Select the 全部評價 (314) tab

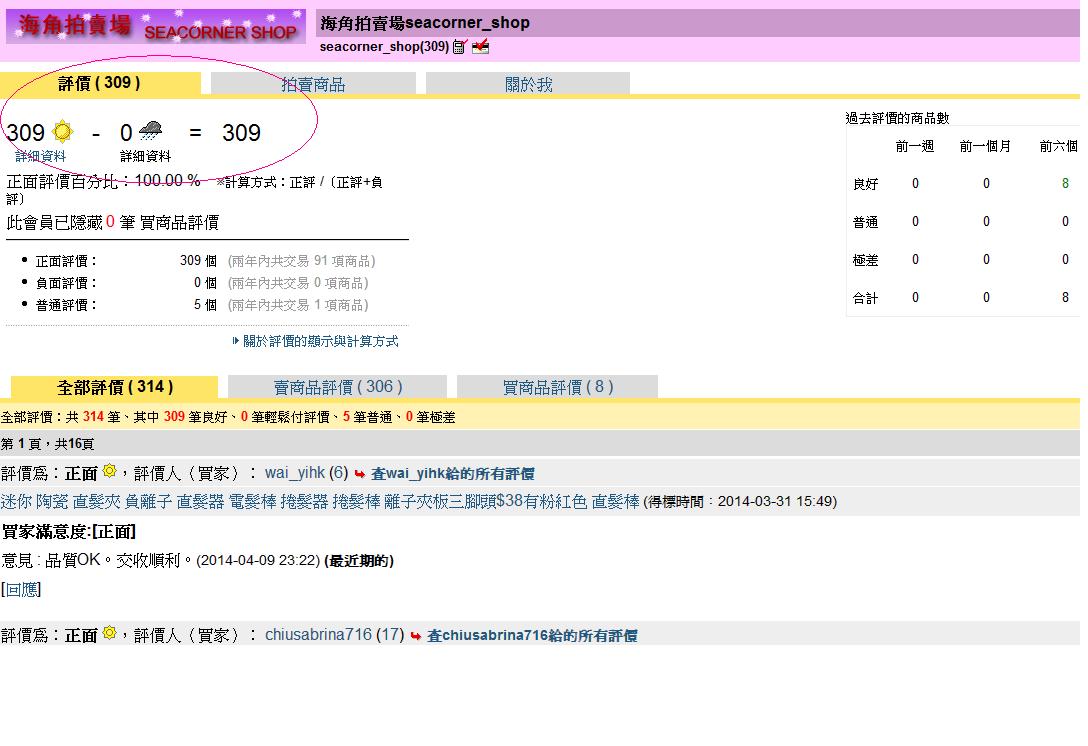[115, 387]
